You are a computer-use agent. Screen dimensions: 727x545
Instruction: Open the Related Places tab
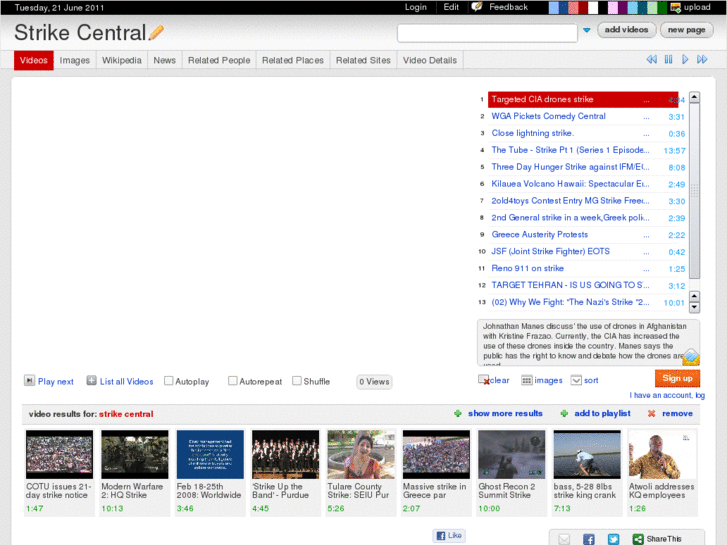[293, 60]
